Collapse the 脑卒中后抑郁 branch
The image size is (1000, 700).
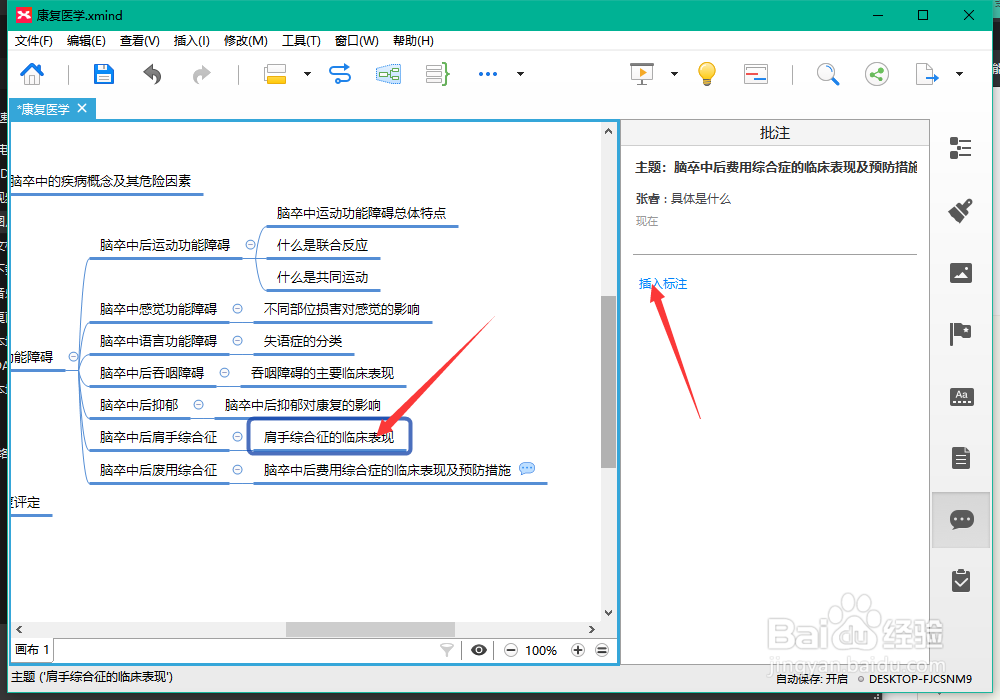[199, 405]
